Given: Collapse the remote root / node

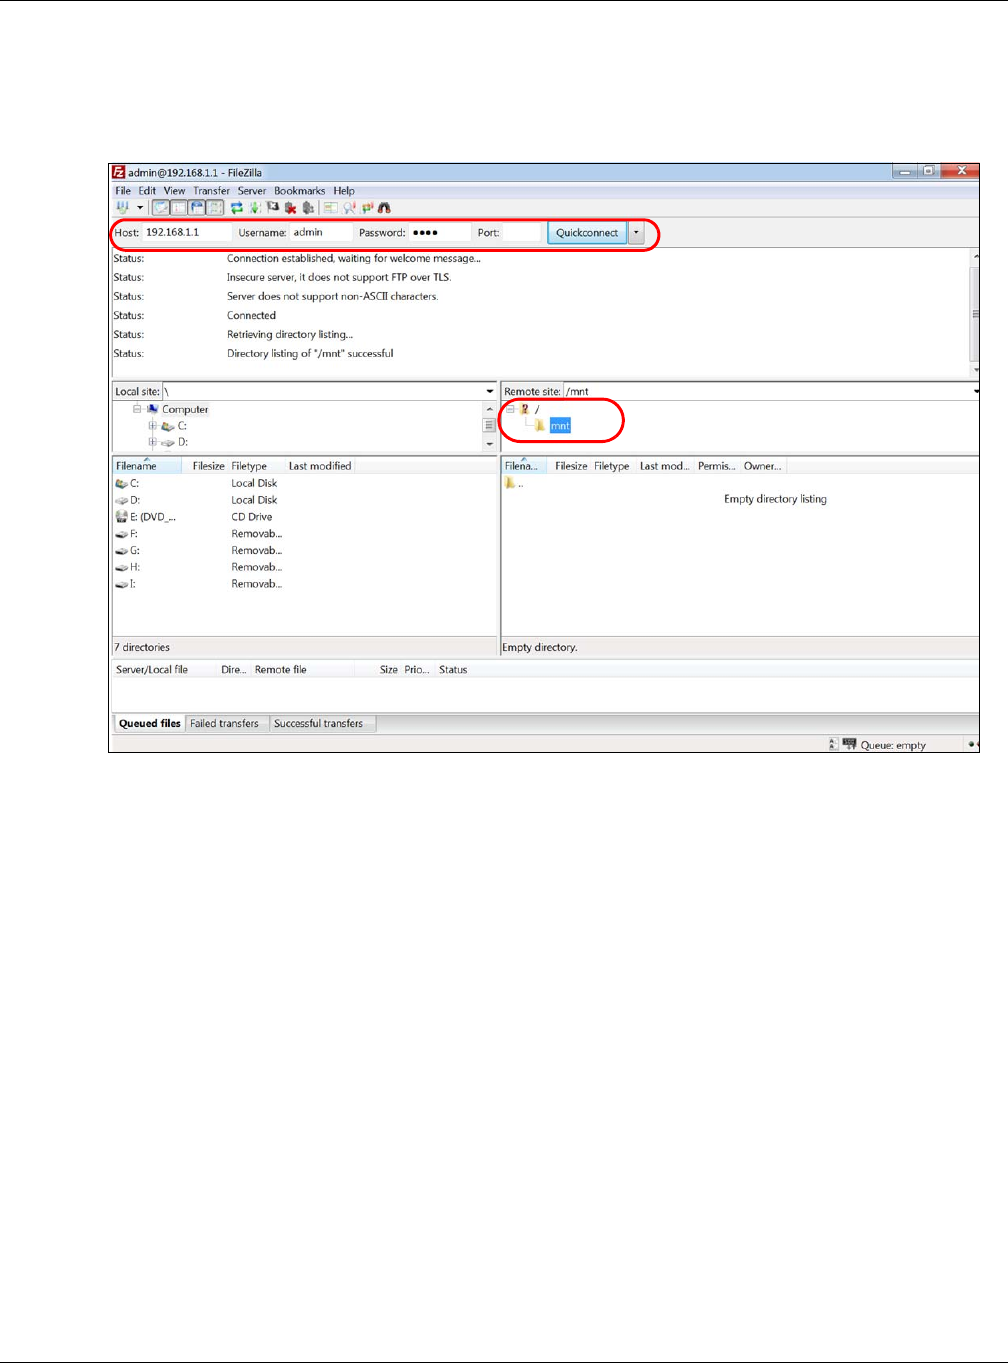Looking at the screenshot, I should pos(510,409).
